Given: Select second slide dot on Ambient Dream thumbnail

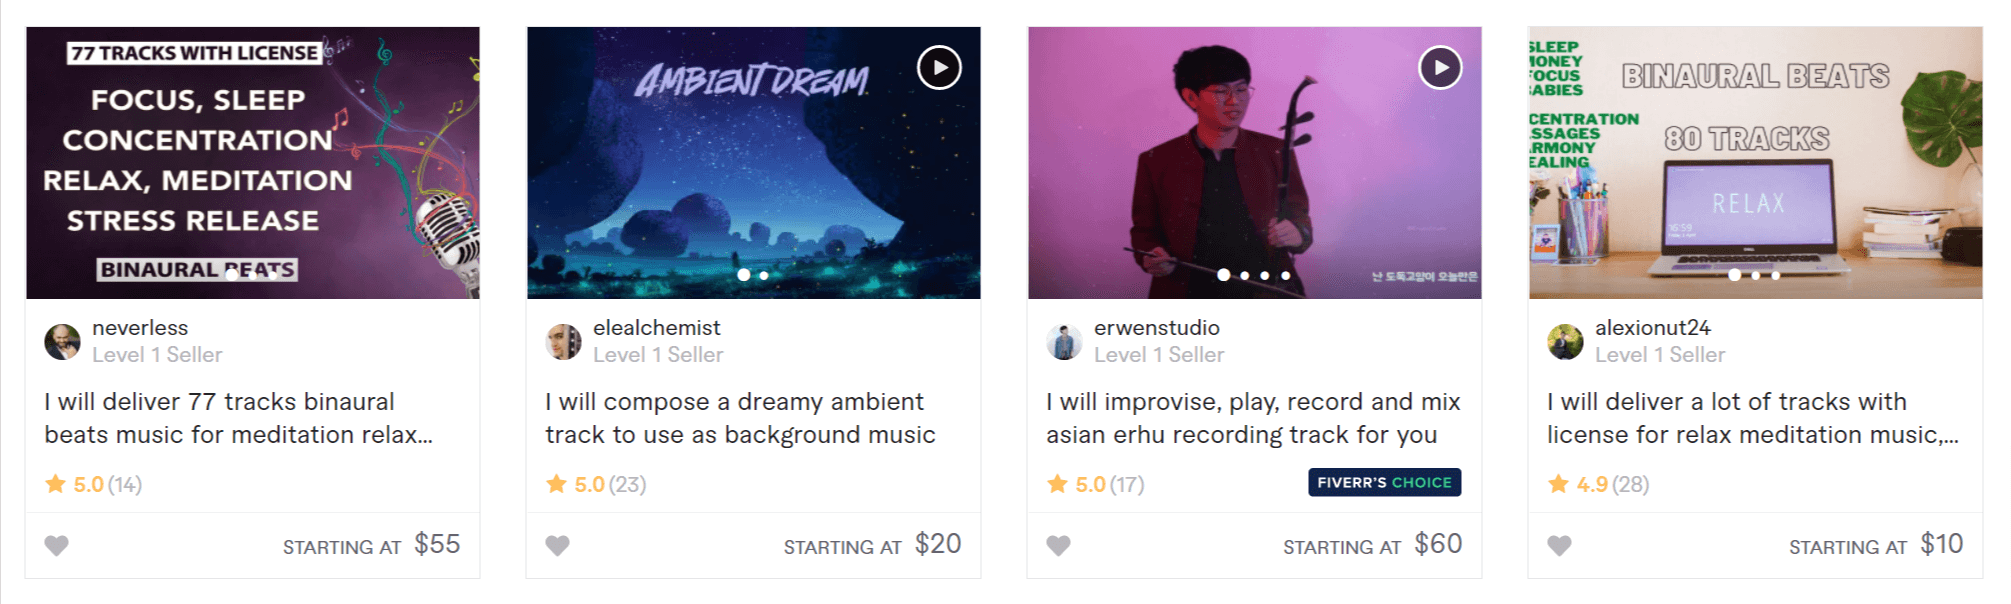Looking at the screenshot, I should pos(764,275).
